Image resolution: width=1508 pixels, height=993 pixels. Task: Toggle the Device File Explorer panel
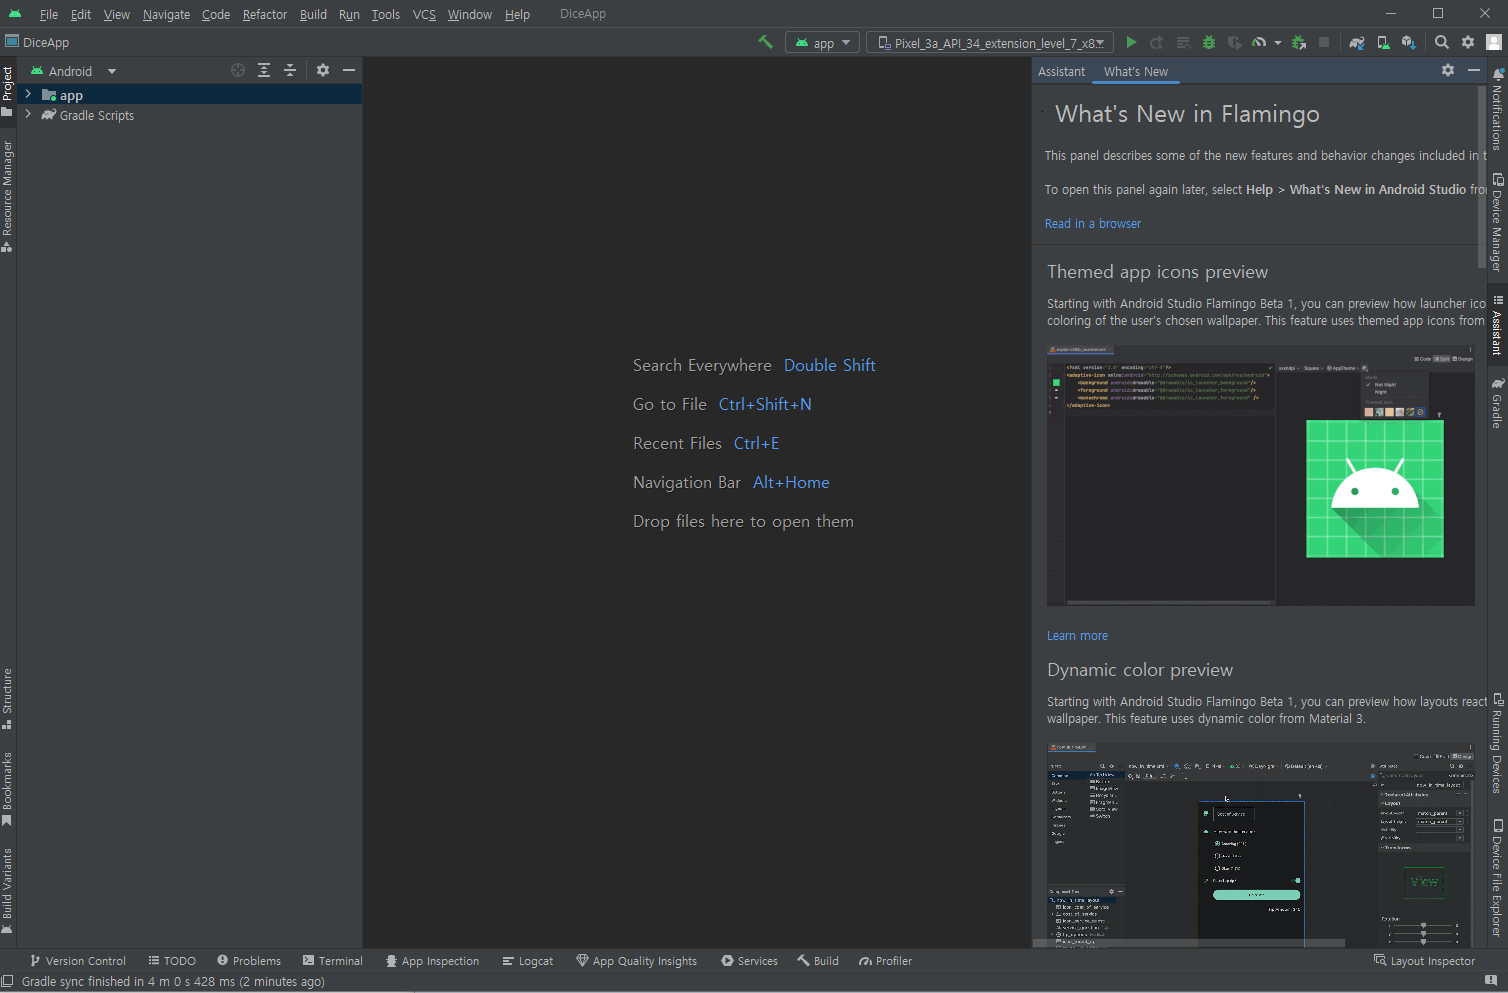click(x=1497, y=877)
